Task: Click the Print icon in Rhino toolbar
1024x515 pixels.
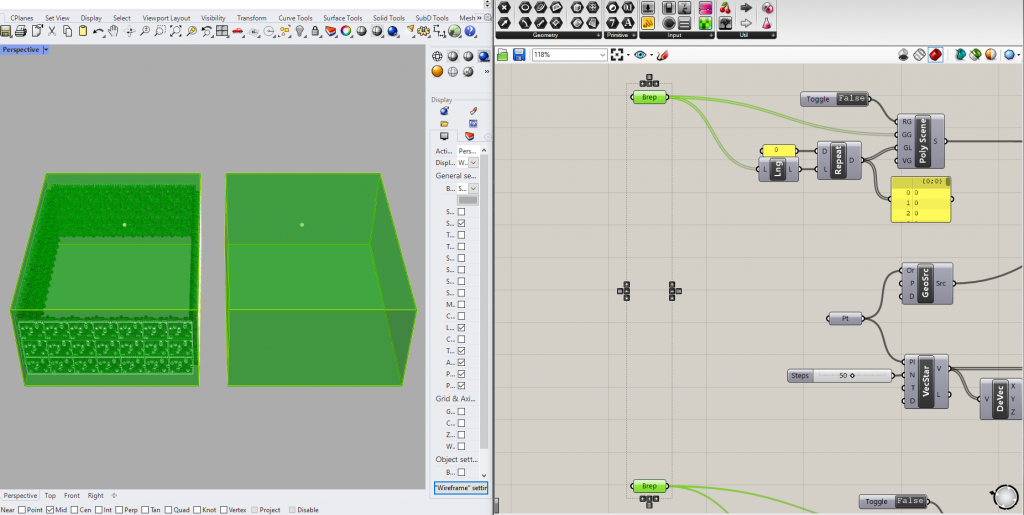Action: click(21, 31)
